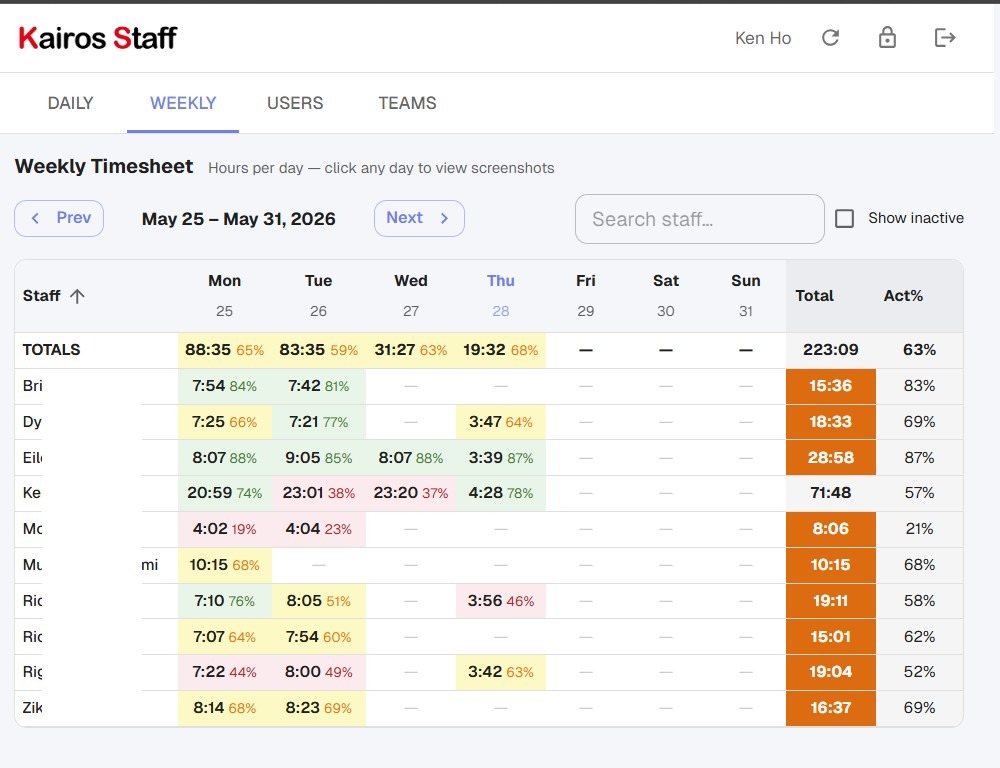Click Wednesday totals cell 31:27 63%
The width and height of the screenshot is (1000, 768).
coord(411,350)
